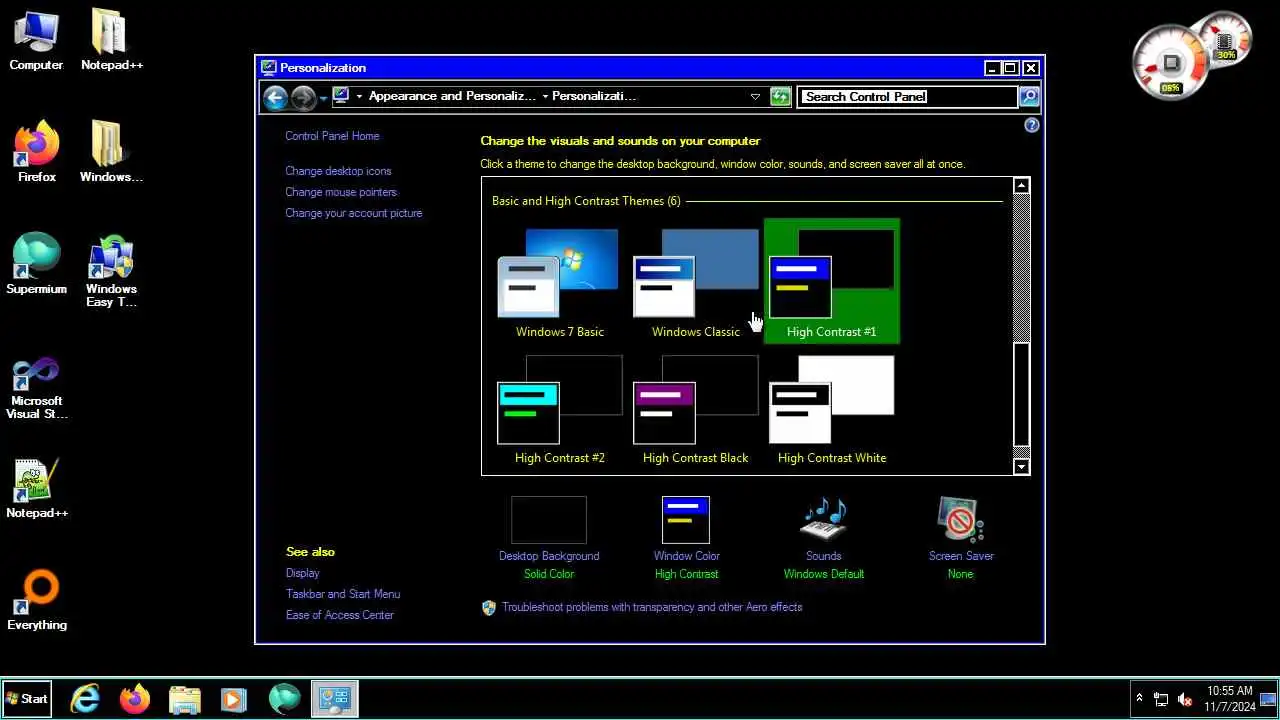Select the Windows 7 Basic theme
The image size is (1280, 720).
tap(559, 283)
